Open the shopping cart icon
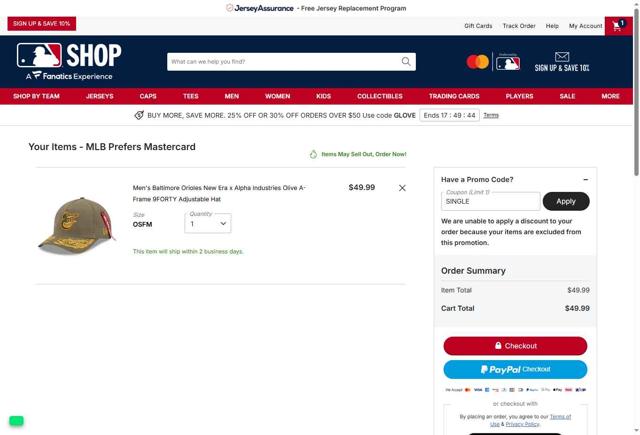This screenshot has width=640, height=435. tap(618, 26)
